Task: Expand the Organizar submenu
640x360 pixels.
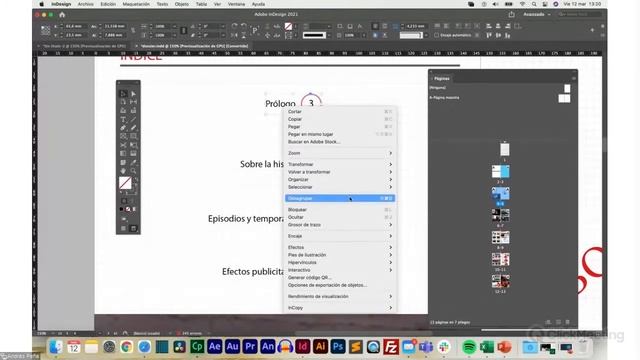Action: tap(340, 180)
